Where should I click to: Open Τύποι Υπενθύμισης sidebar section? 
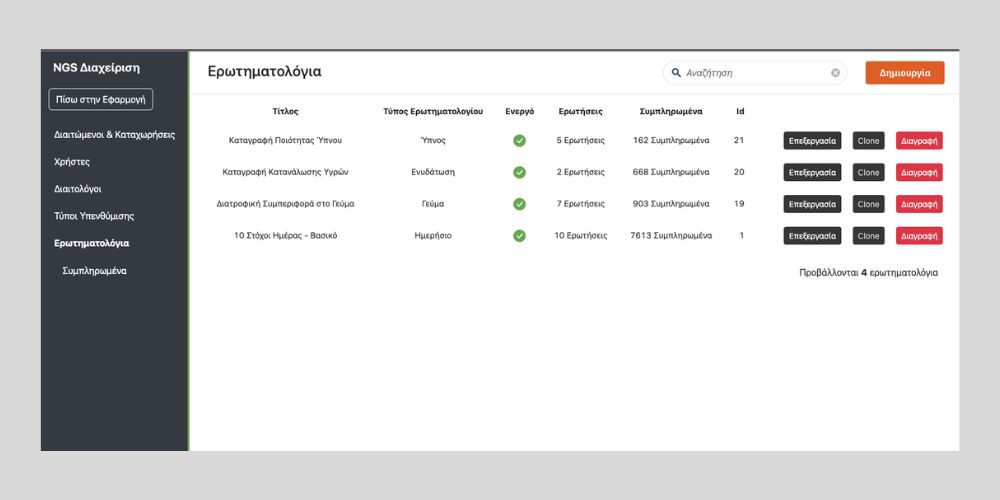coord(94,216)
